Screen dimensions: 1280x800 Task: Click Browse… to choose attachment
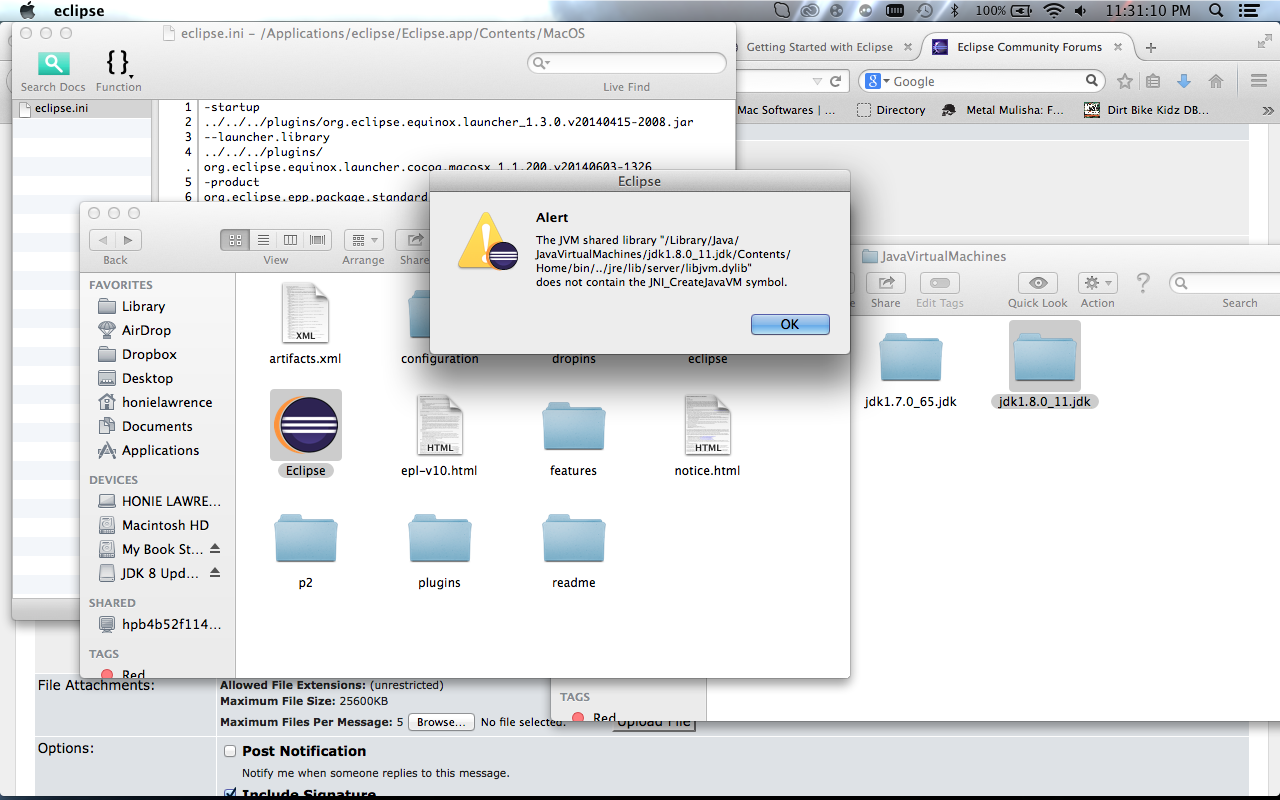pos(441,722)
